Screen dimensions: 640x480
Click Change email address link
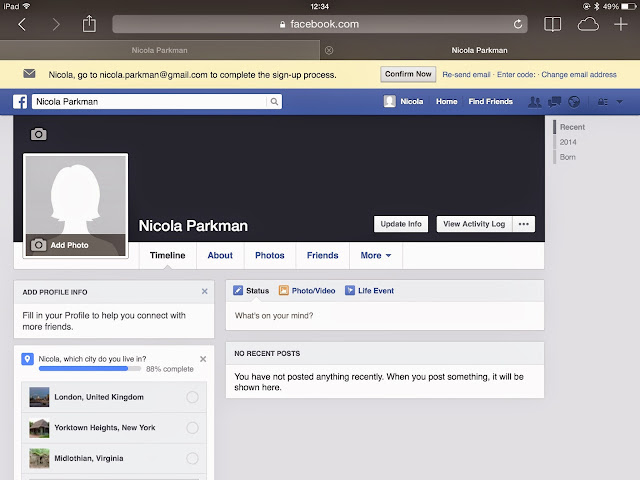coord(579,75)
